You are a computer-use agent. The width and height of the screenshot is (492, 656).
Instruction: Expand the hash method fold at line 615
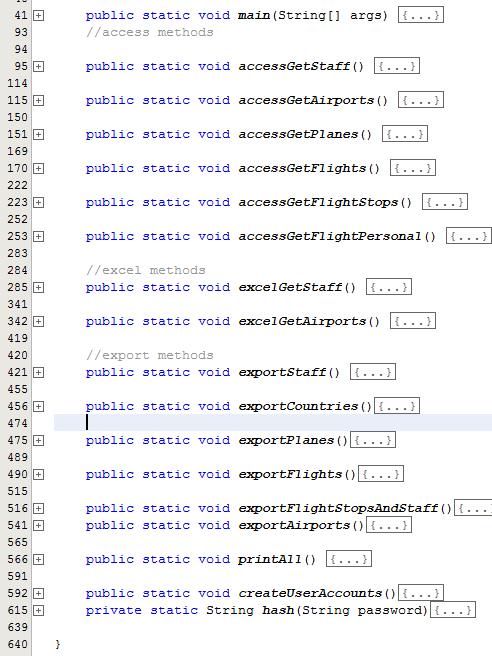[38, 610]
